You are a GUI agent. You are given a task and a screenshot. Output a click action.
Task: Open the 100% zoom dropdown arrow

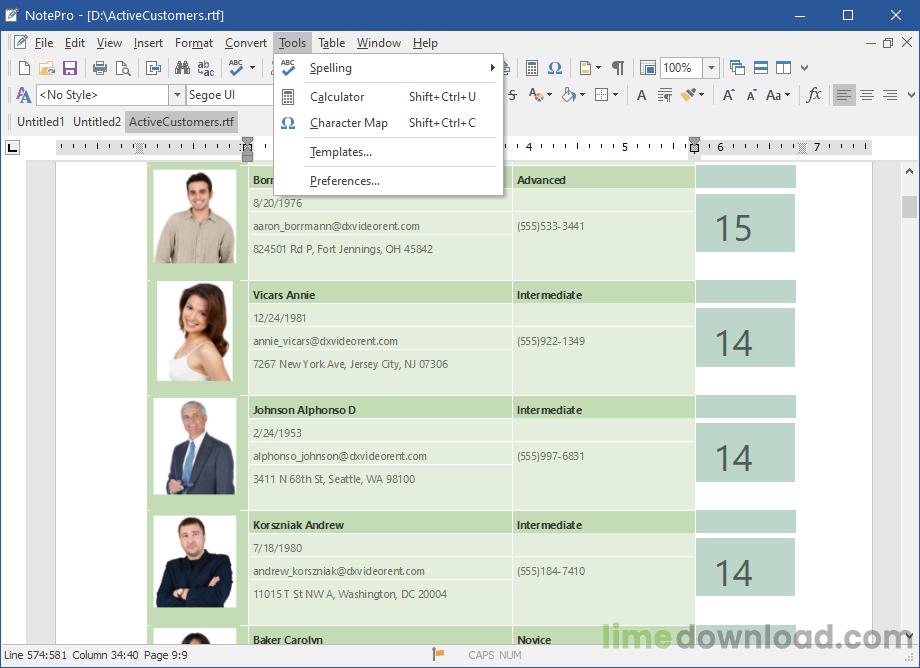[x=711, y=68]
